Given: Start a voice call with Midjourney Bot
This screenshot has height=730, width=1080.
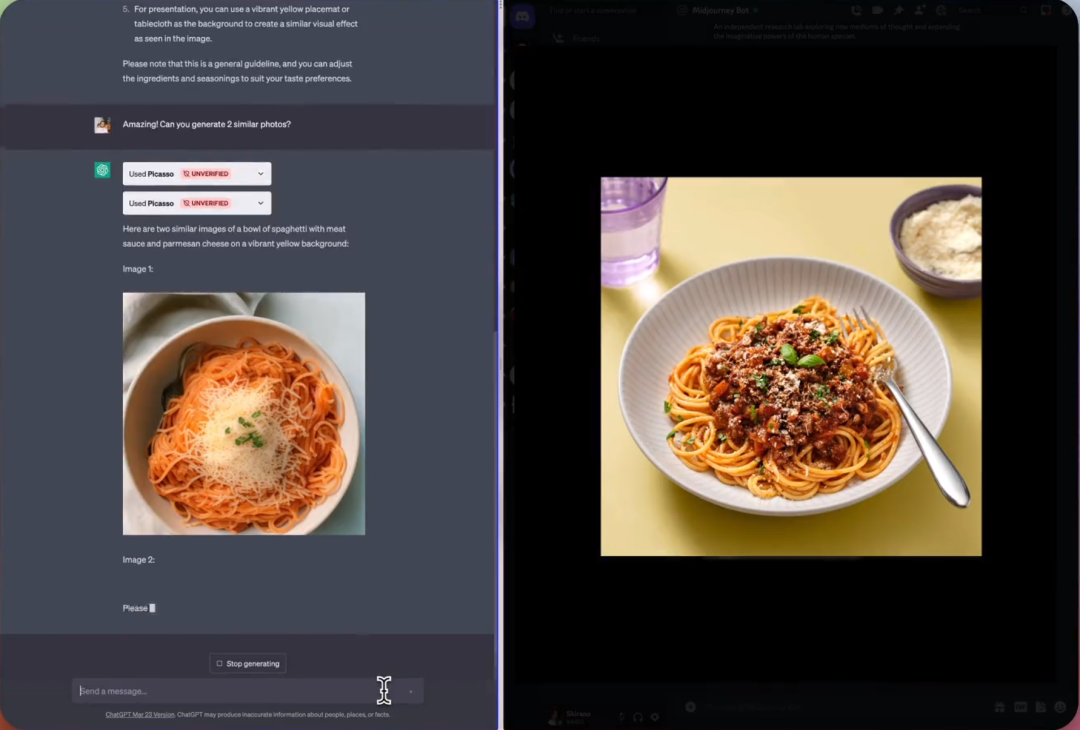Looking at the screenshot, I should tap(857, 10).
